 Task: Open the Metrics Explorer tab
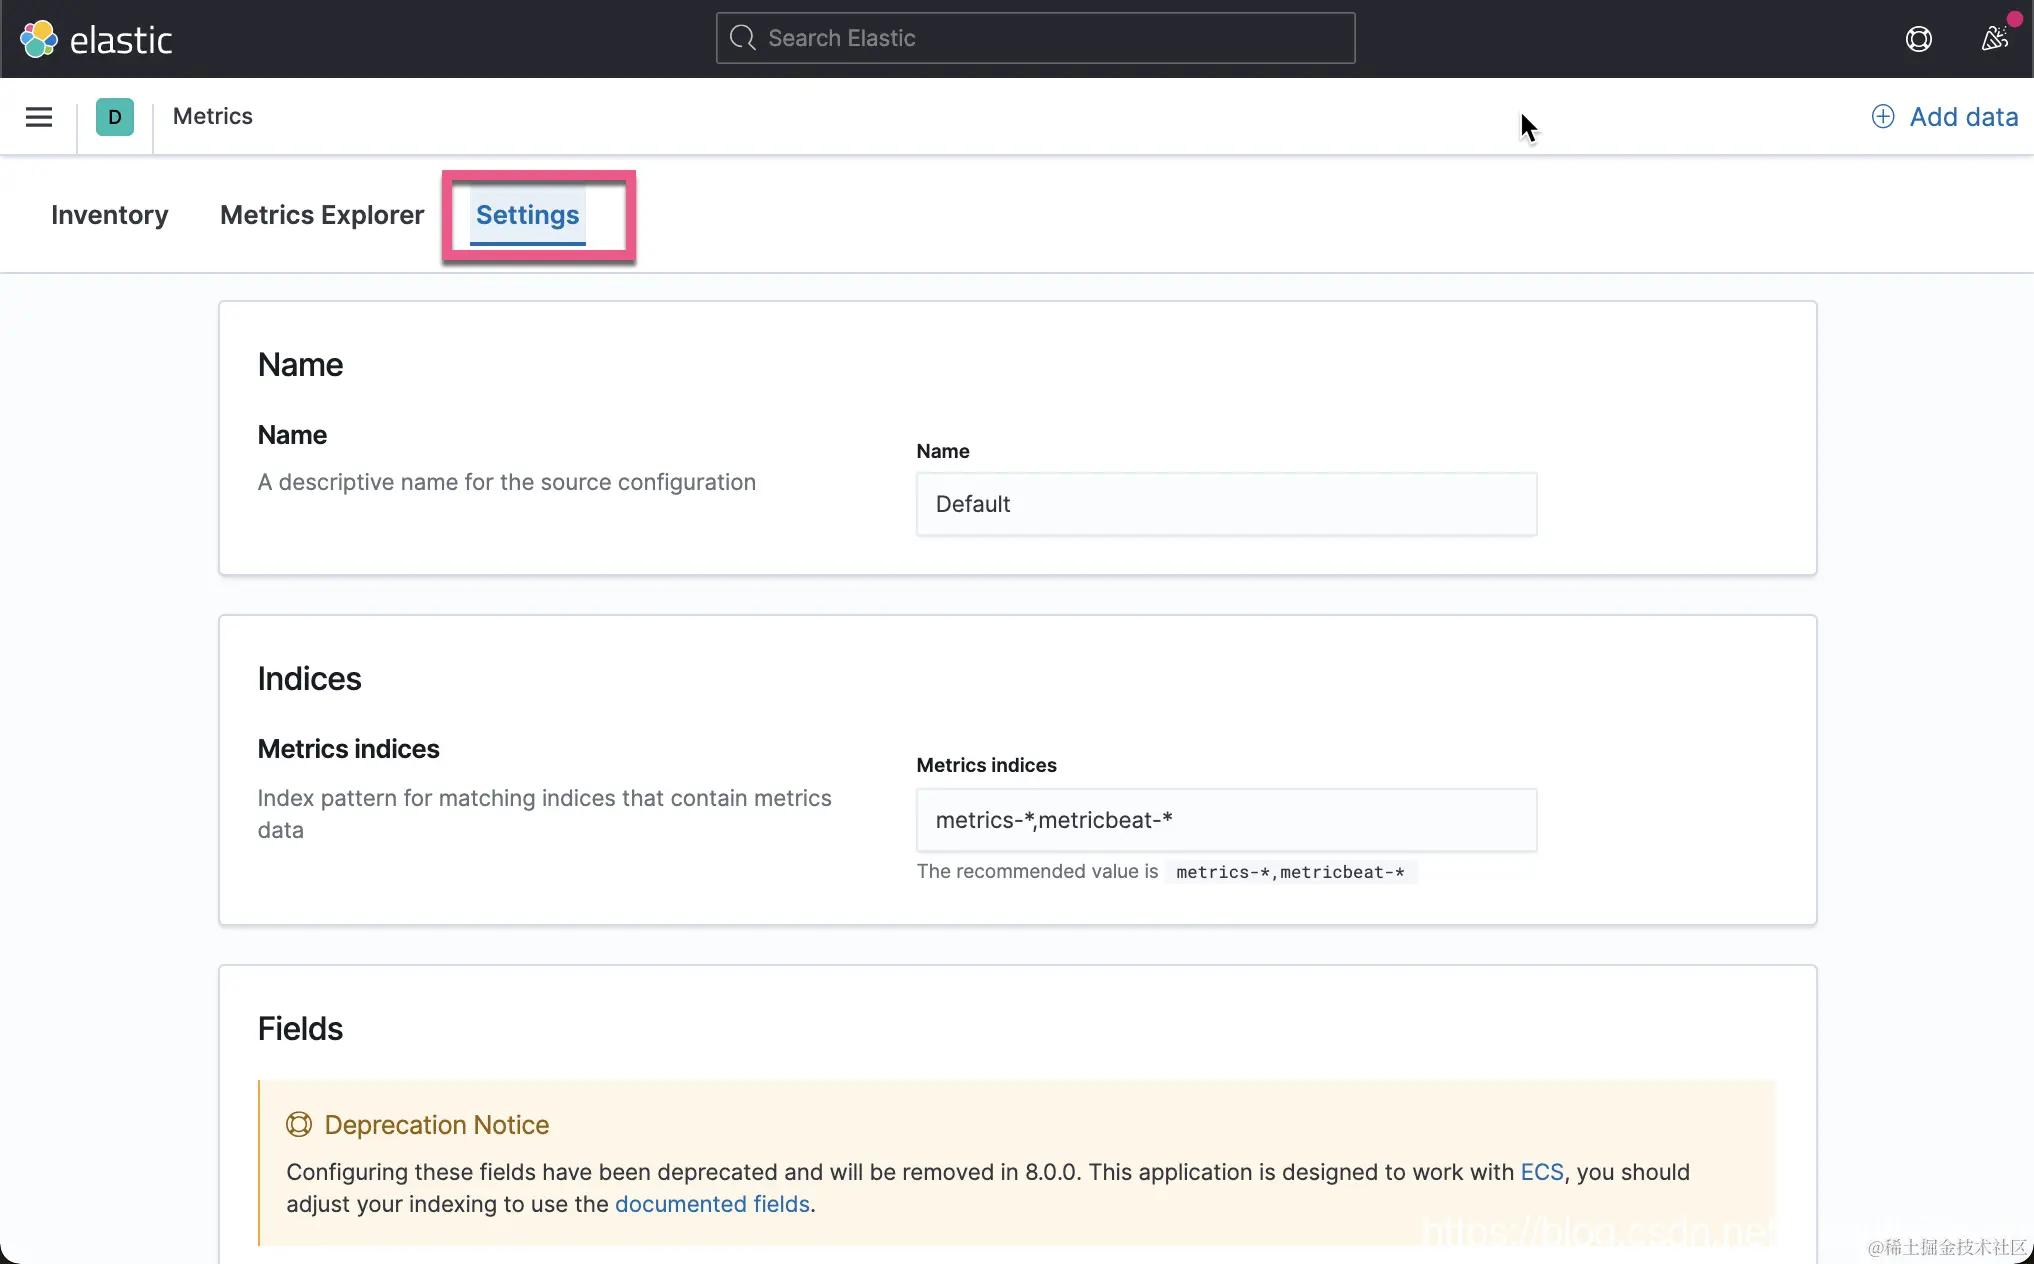click(322, 215)
